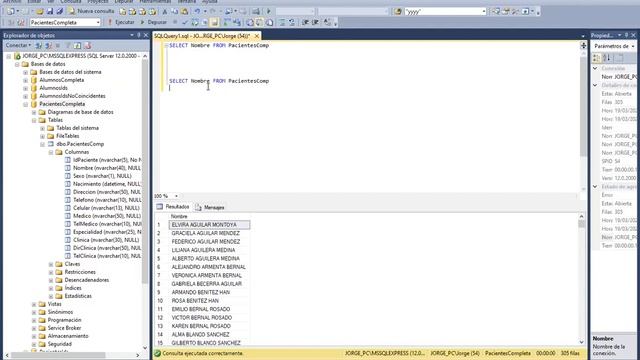The height and width of the screenshot is (360, 640).
Task: Click the comment selected lines icon
Action: click(282, 22)
